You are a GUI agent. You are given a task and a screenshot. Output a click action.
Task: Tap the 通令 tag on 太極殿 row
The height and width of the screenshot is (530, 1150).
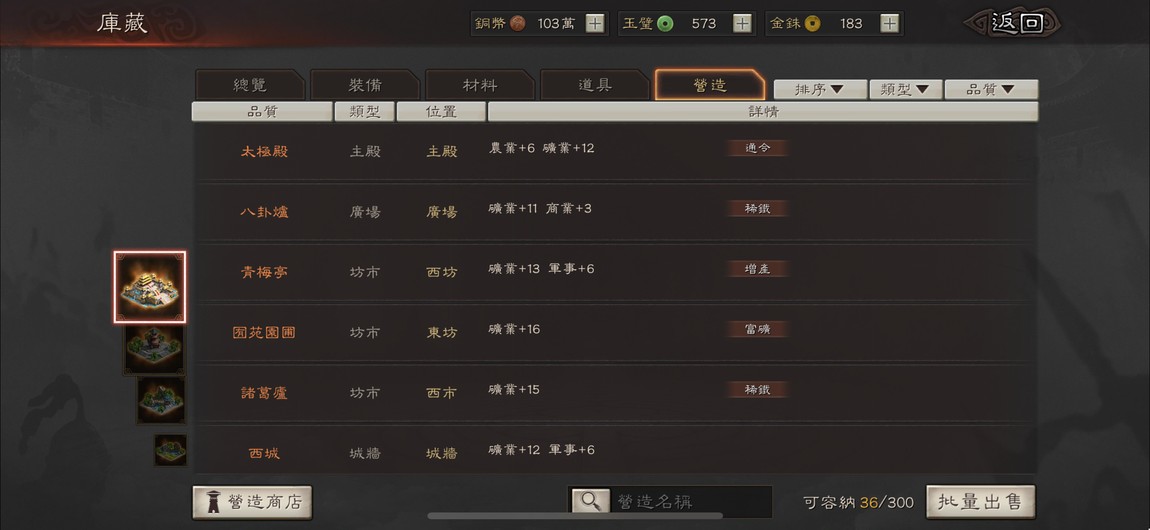click(758, 148)
